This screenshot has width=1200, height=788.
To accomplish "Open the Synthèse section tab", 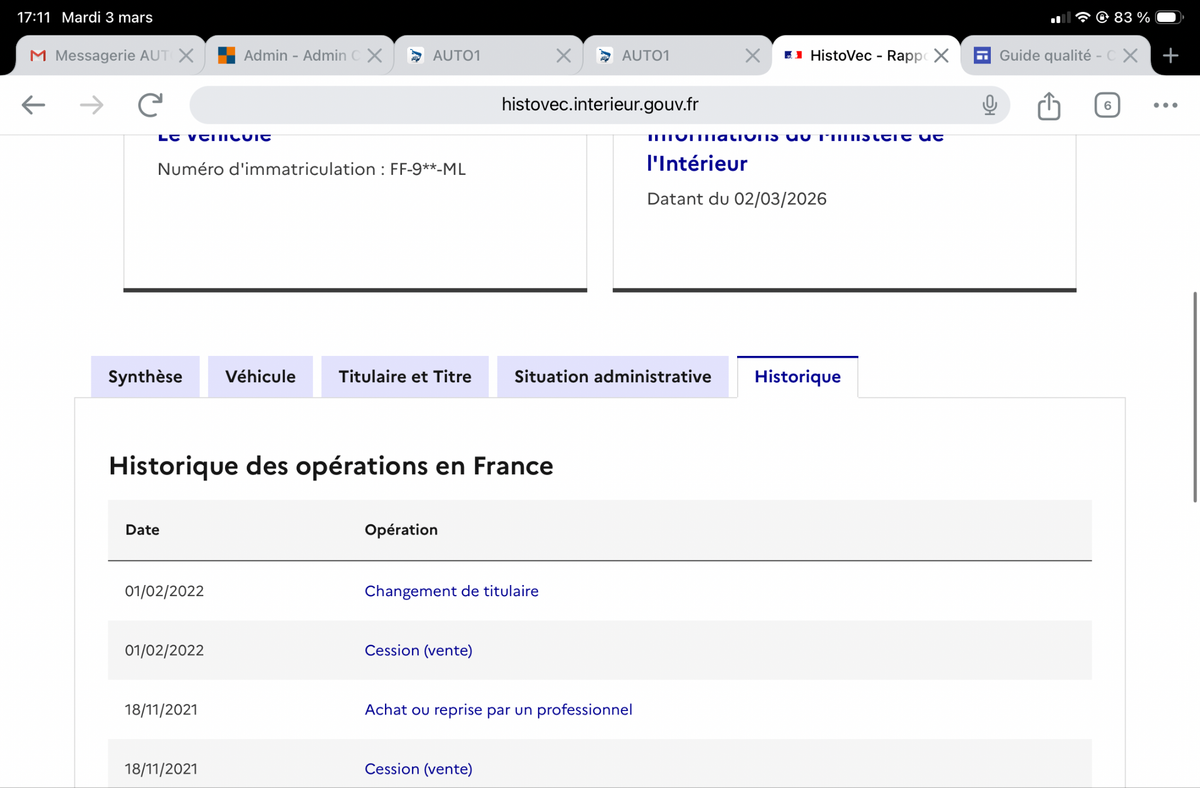I will click(x=145, y=377).
